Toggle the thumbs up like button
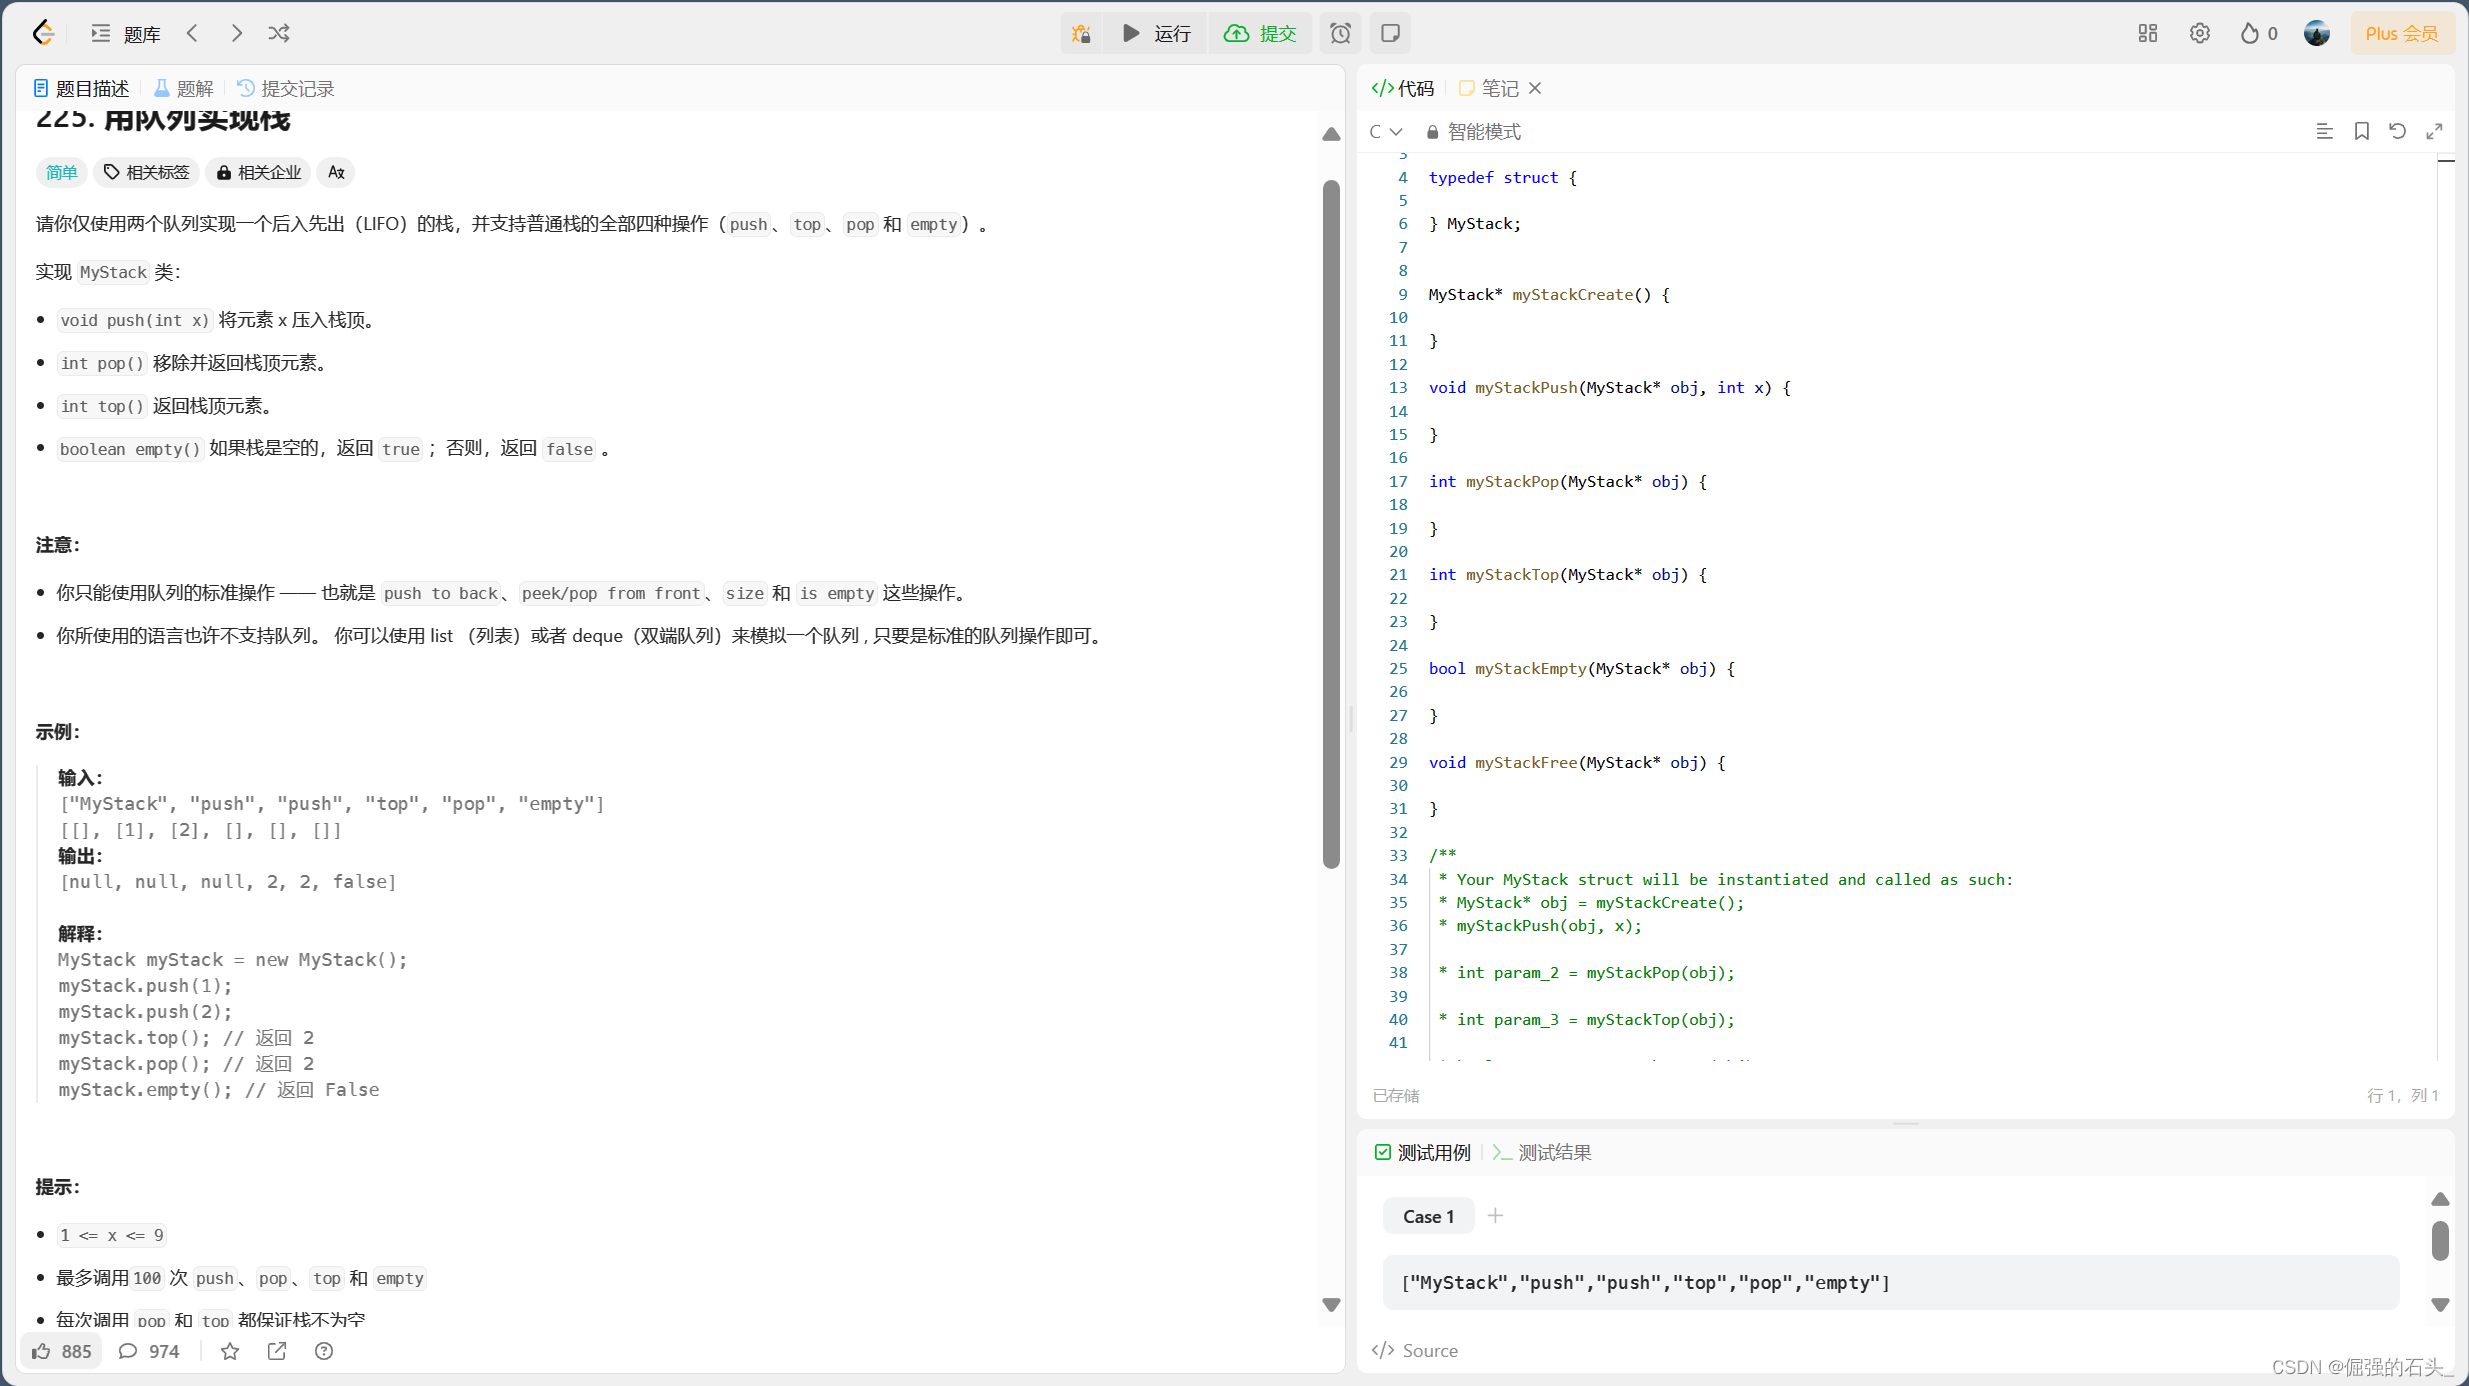 (x=61, y=1351)
